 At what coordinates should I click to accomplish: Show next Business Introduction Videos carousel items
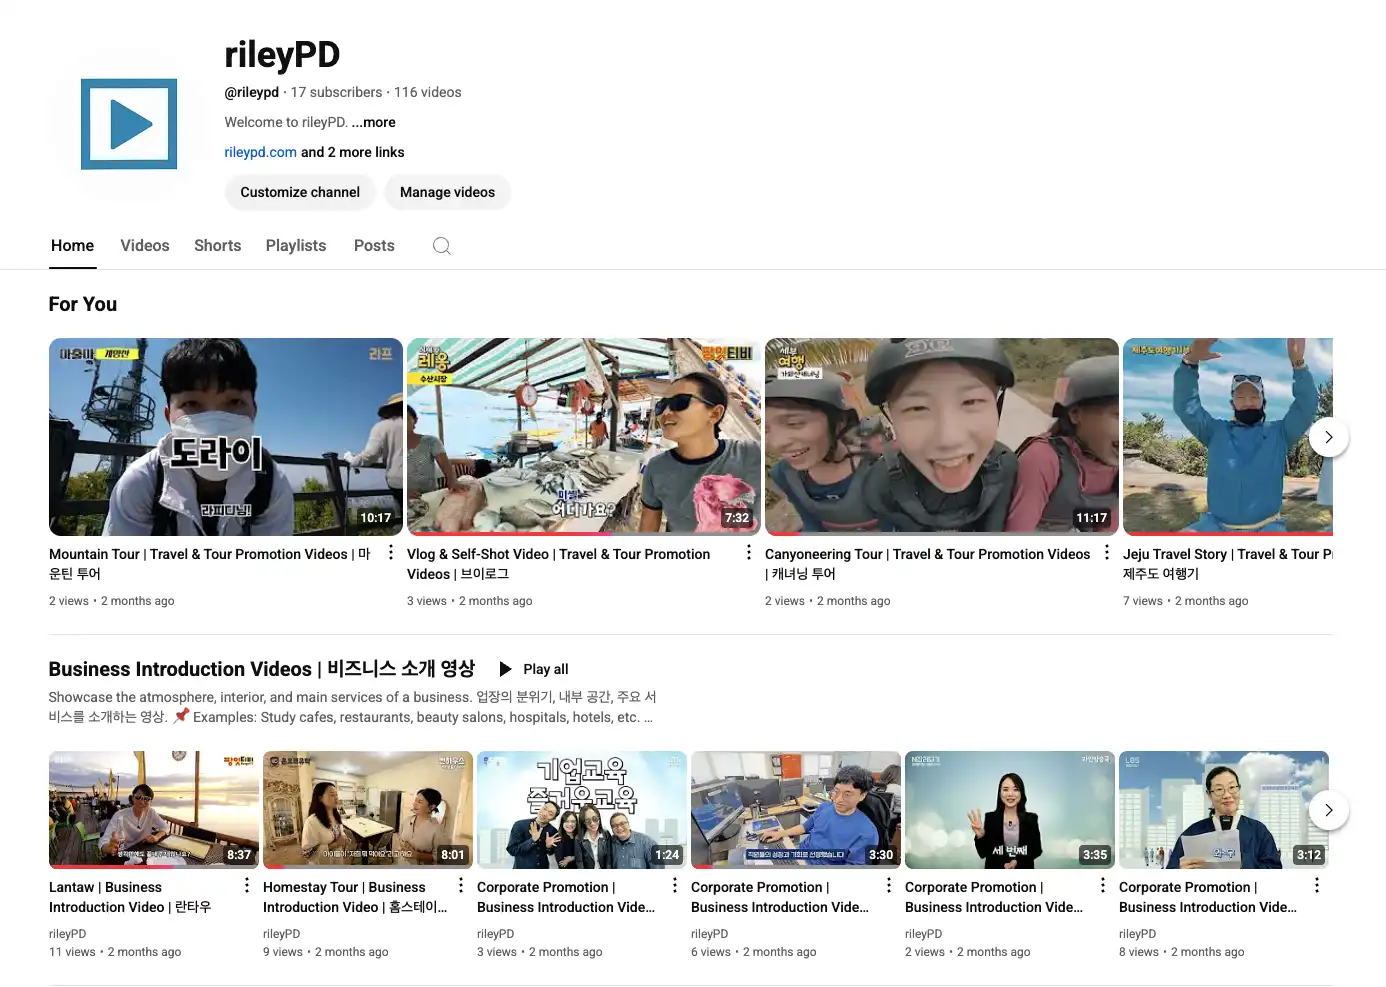(x=1328, y=810)
